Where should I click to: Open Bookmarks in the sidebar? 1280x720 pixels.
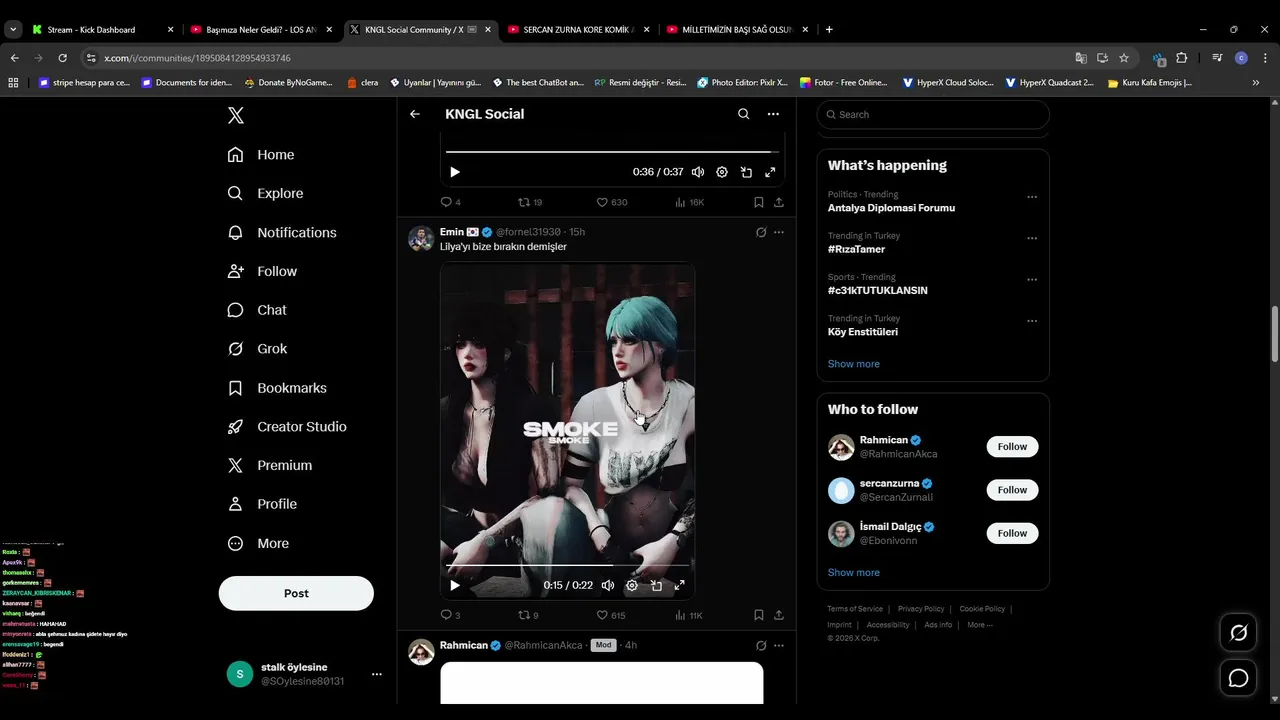[277, 388]
